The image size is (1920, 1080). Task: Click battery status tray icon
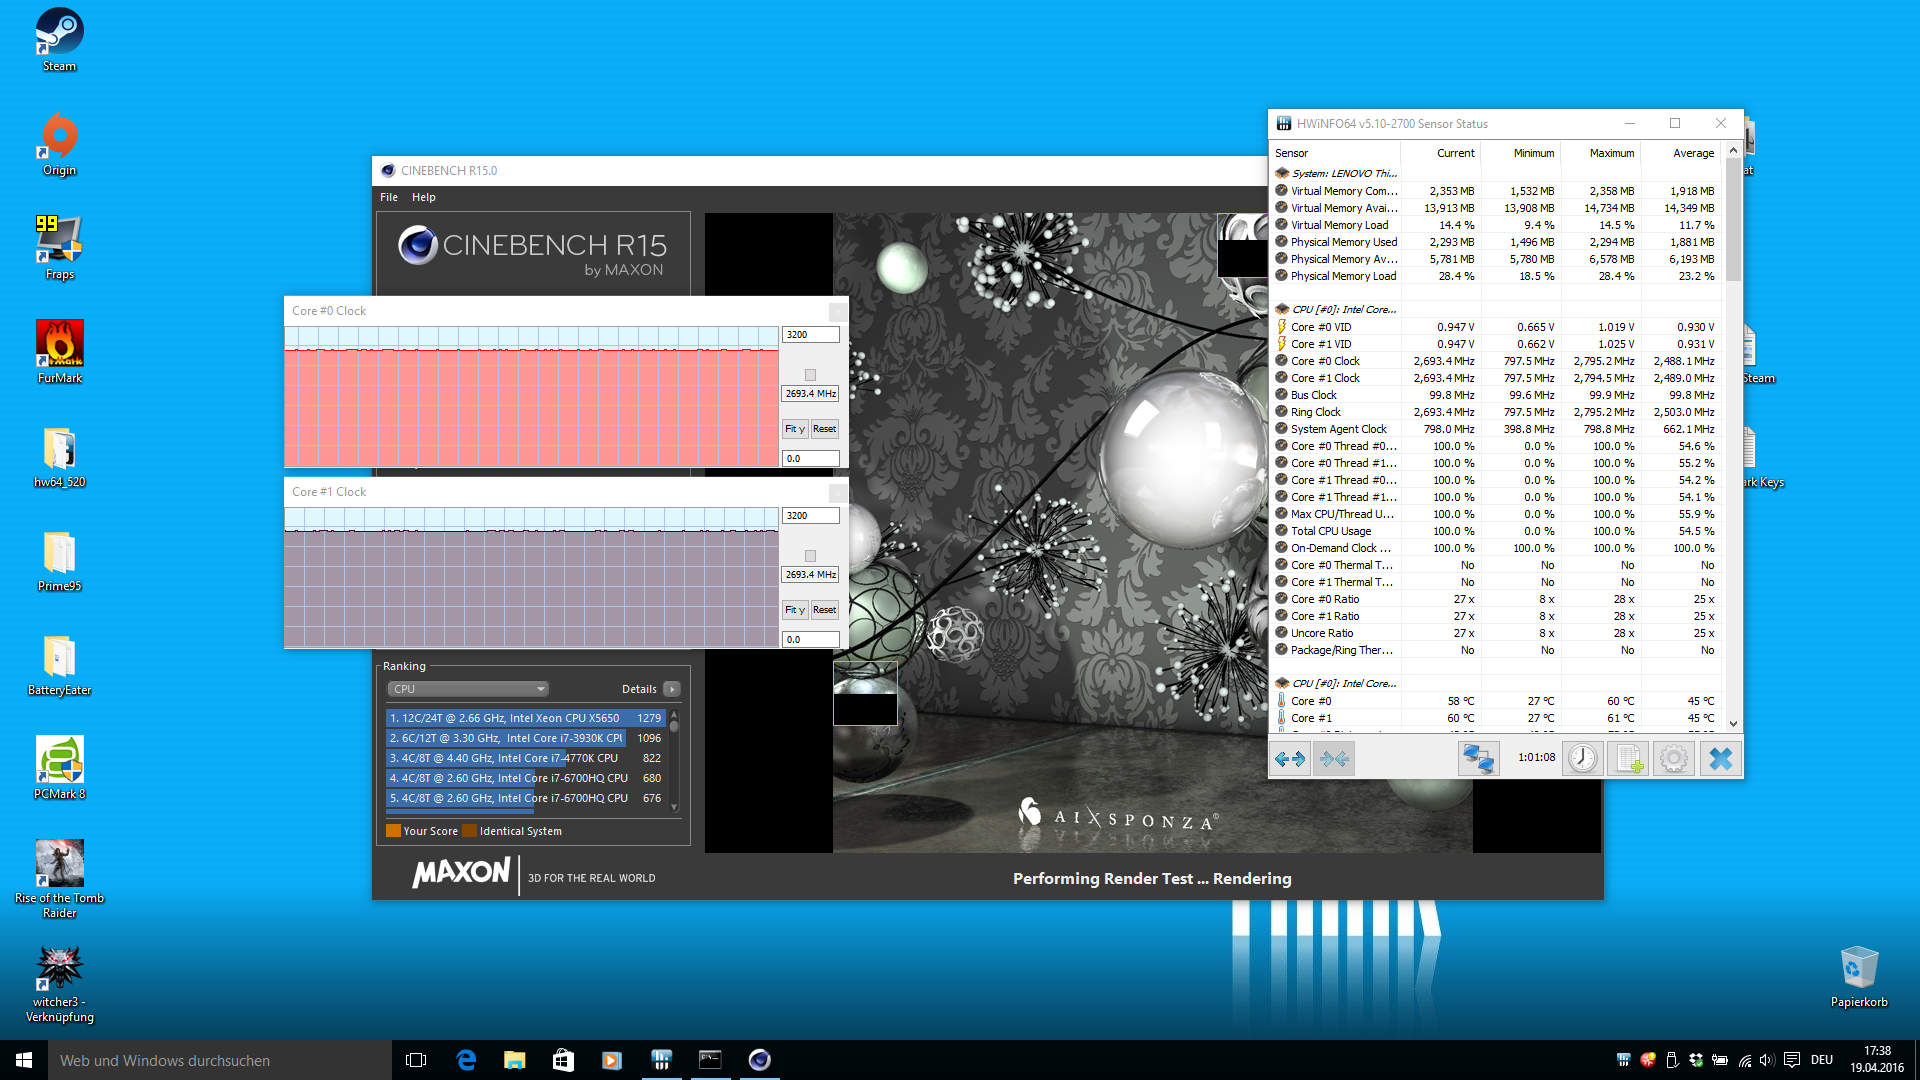pyautogui.click(x=1720, y=1060)
